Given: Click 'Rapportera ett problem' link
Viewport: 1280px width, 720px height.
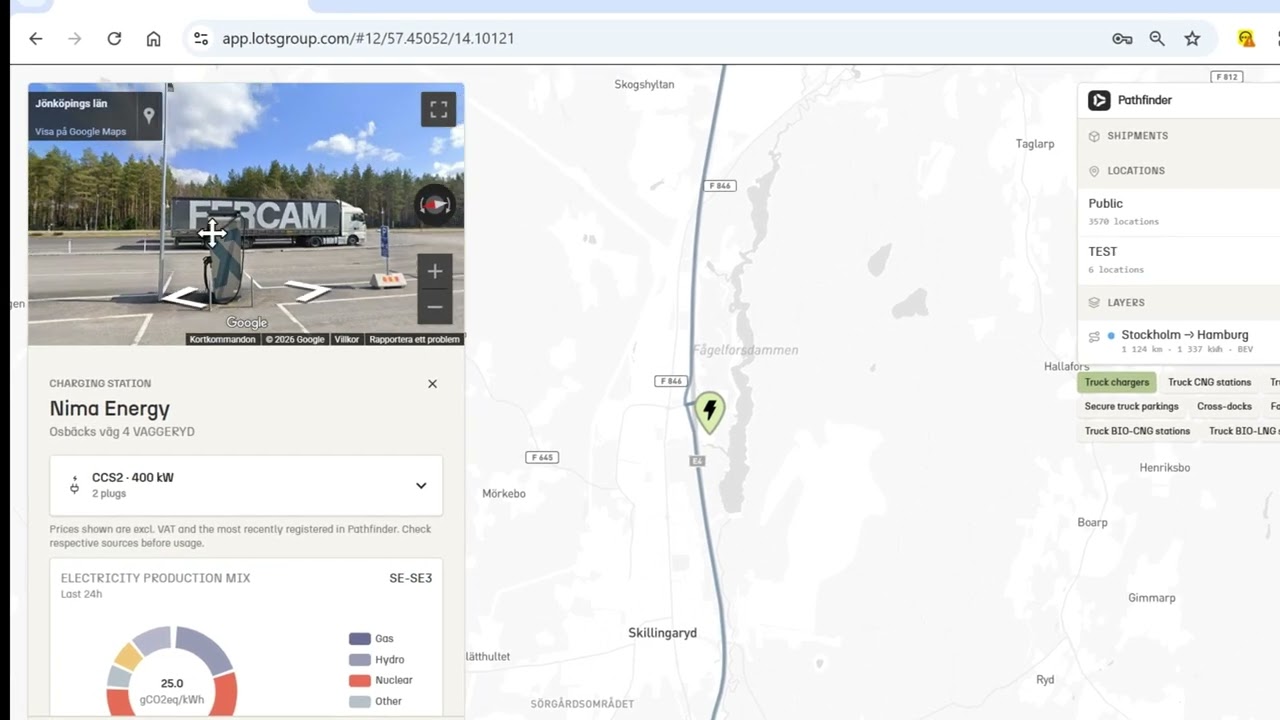Looking at the screenshot, I should [x=414, y=340].
